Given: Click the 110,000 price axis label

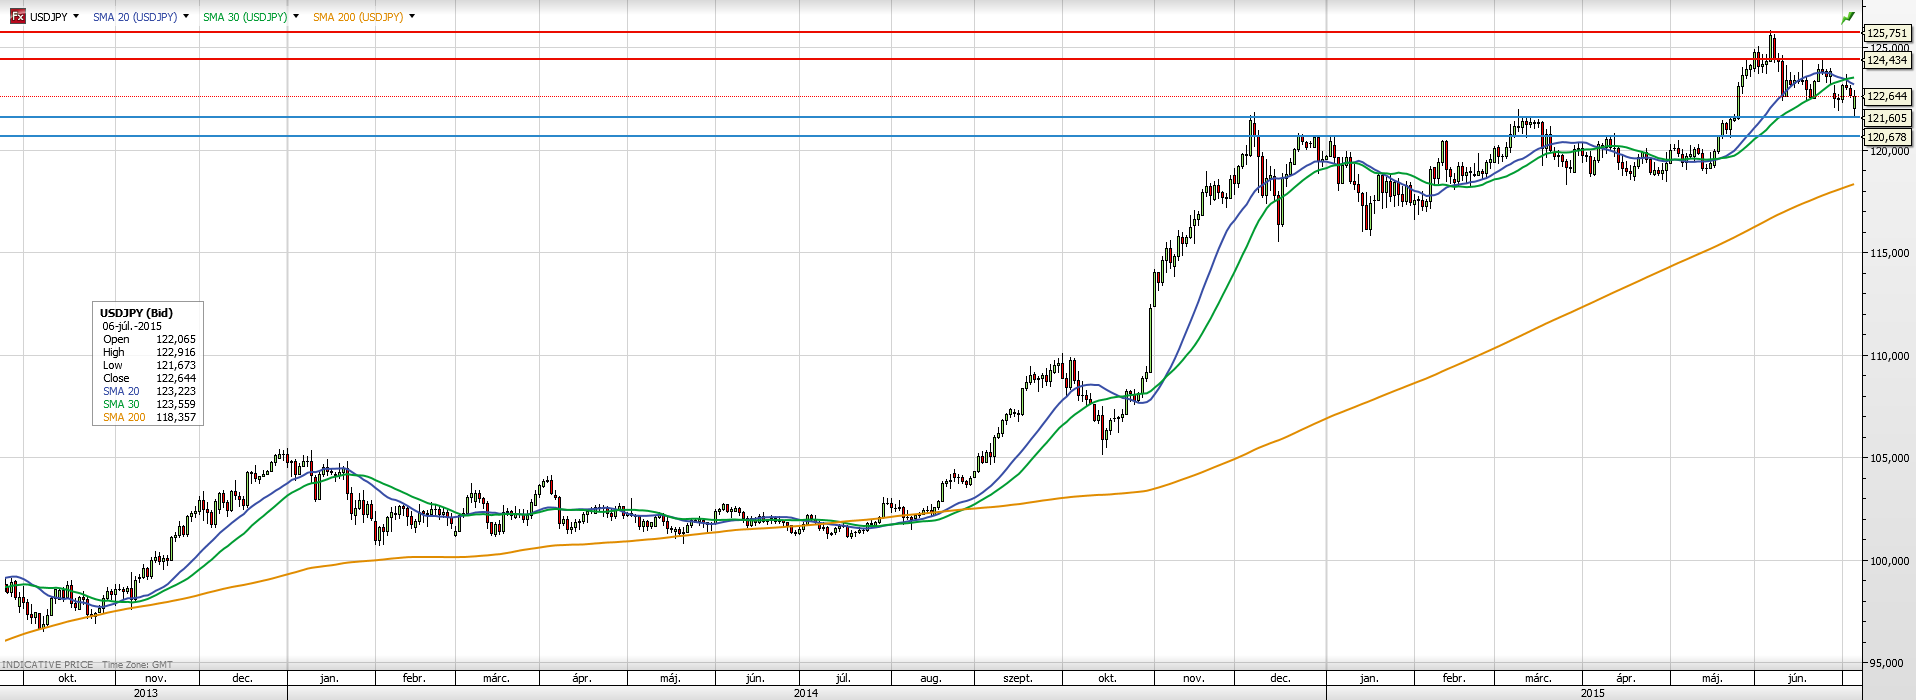Looking at the screenshot, I should pyautogui.click(x=1889, y=356).
